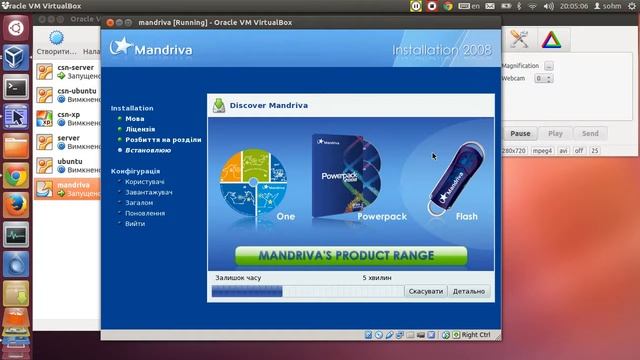This screenshot has height=360, width=640.
Task: Click the Загалом configuration step
Action: coord(139,203)
